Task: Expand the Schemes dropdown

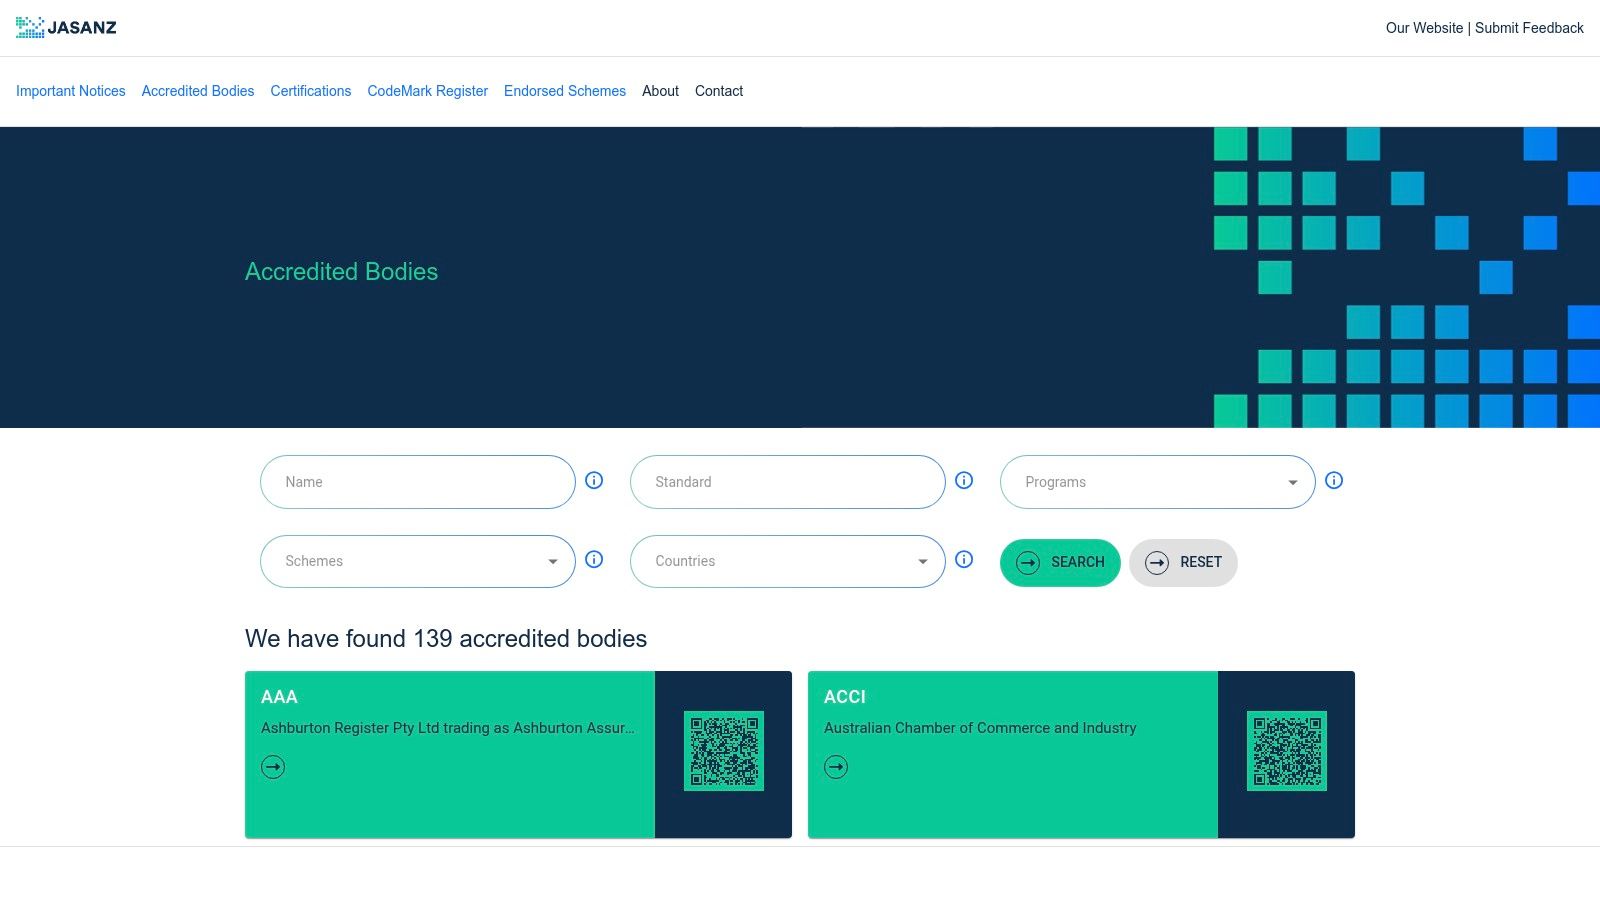Action: click(x=417, y=561)
